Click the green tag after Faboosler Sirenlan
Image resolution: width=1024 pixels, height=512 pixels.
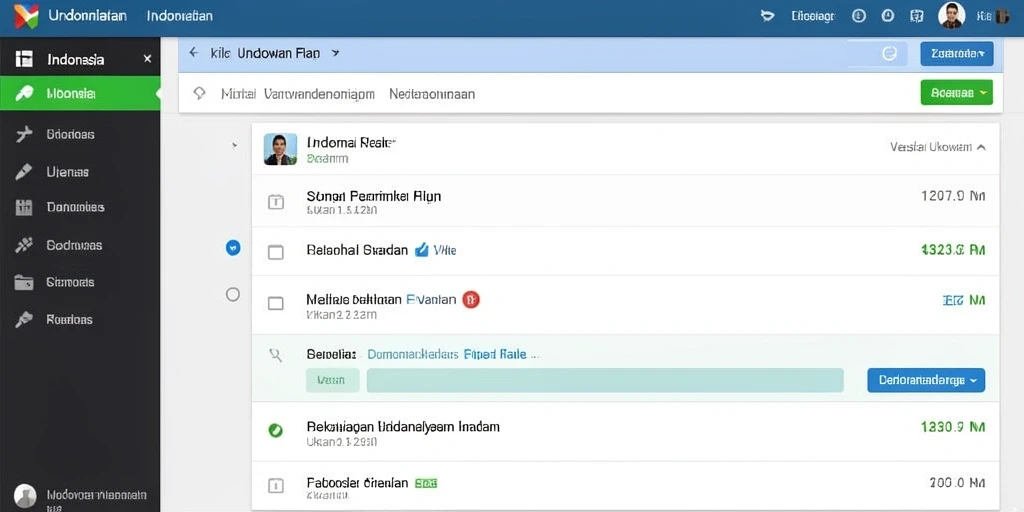pos(426,483)
